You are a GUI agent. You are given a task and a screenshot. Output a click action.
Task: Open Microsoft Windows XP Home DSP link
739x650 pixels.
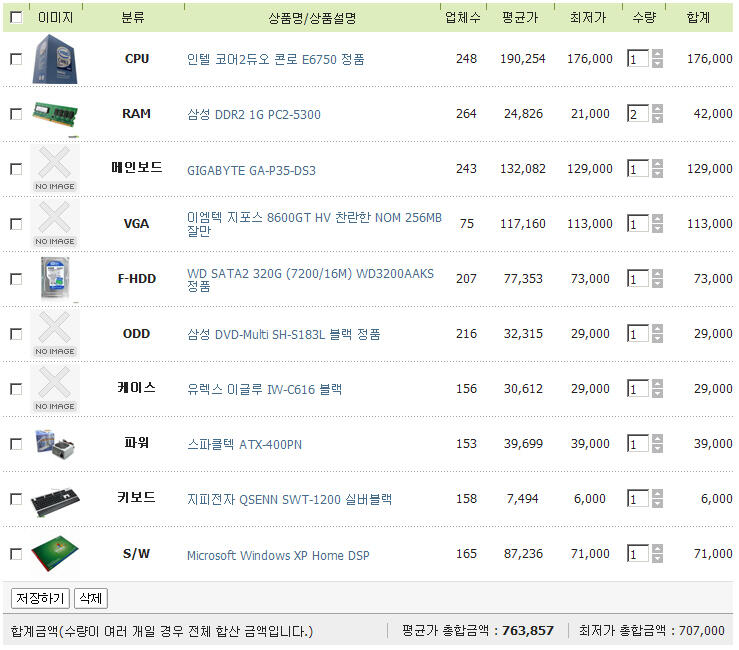point(278,555)
